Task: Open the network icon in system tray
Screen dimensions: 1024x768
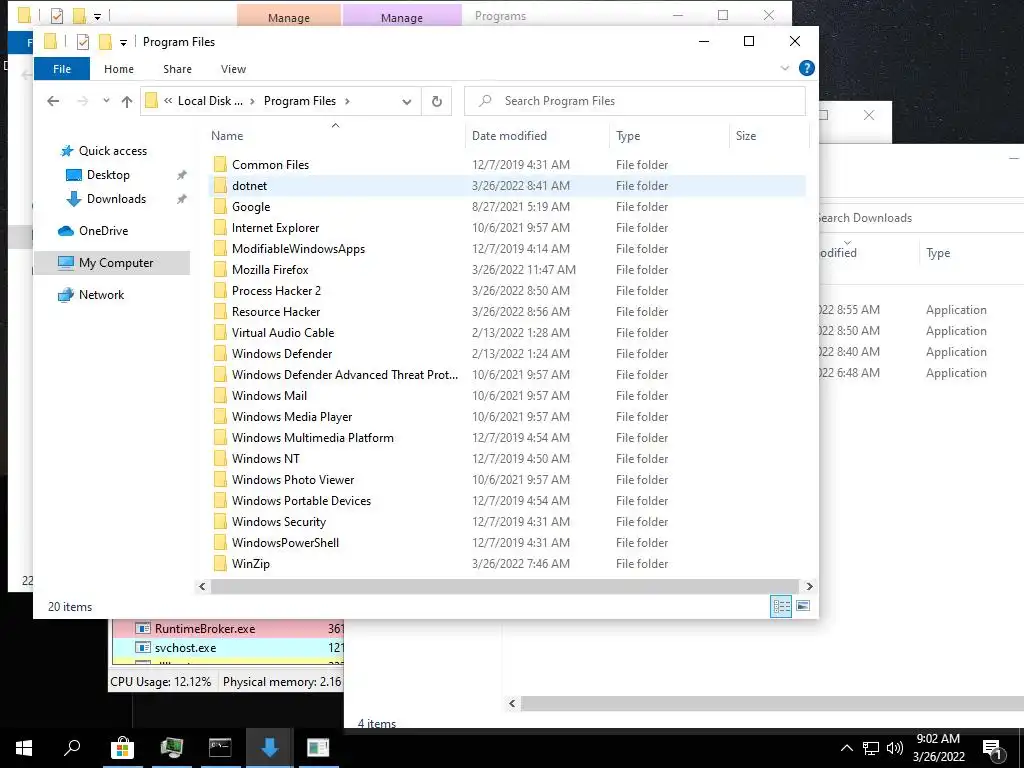Action: click(x=871, y=748)
